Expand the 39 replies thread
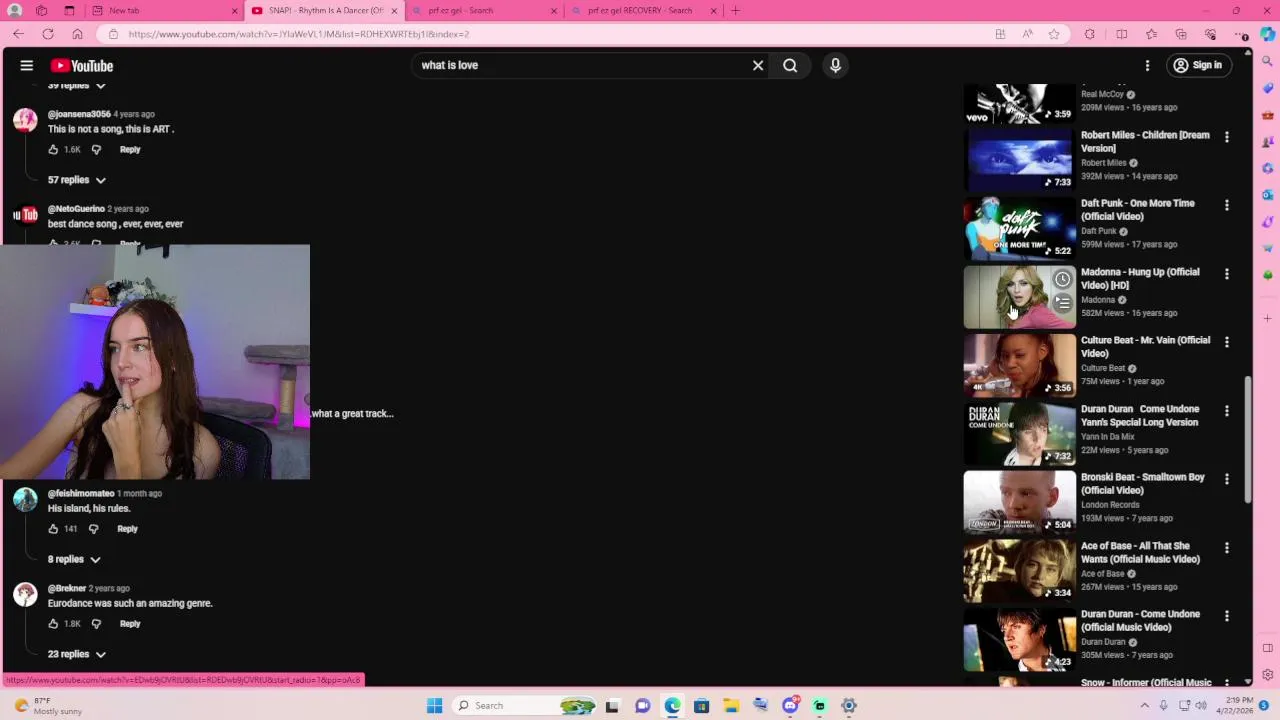This screenshot has height=720, width=1280. (x=77, y=86)
